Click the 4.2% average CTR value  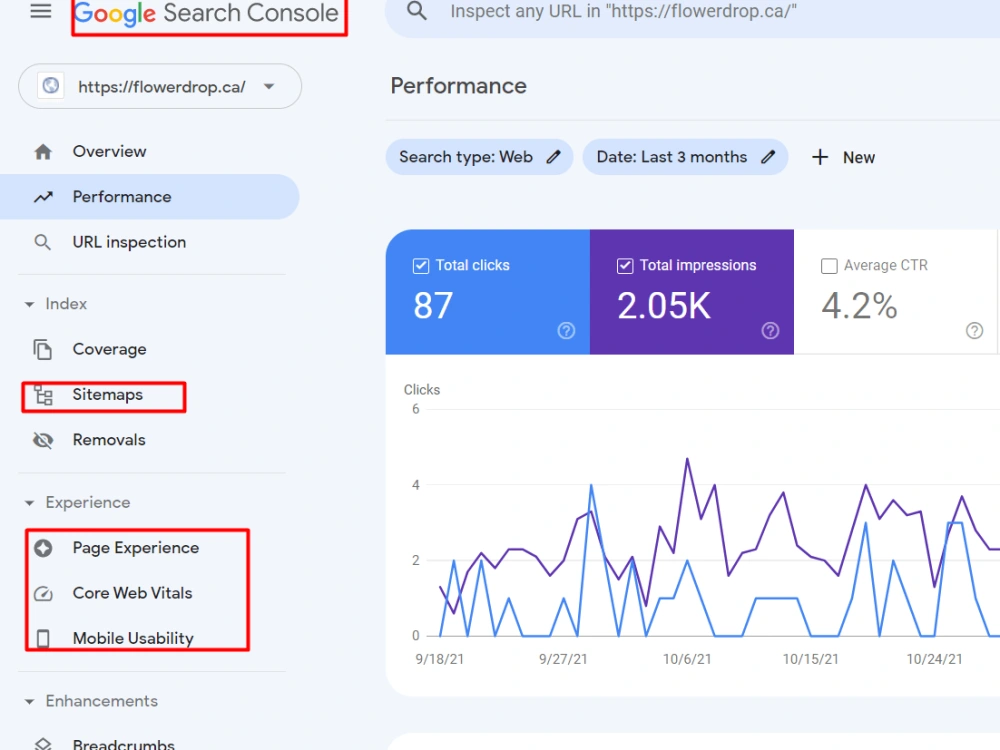tap(859, 305)
